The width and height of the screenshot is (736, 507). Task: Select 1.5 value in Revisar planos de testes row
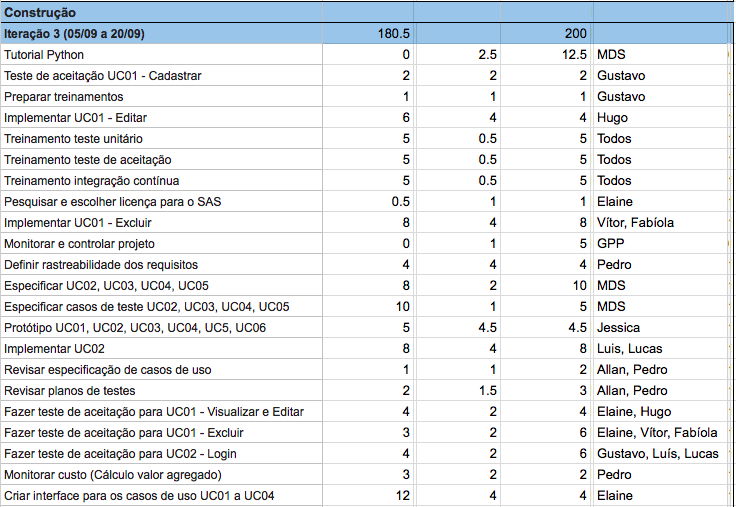458,391
